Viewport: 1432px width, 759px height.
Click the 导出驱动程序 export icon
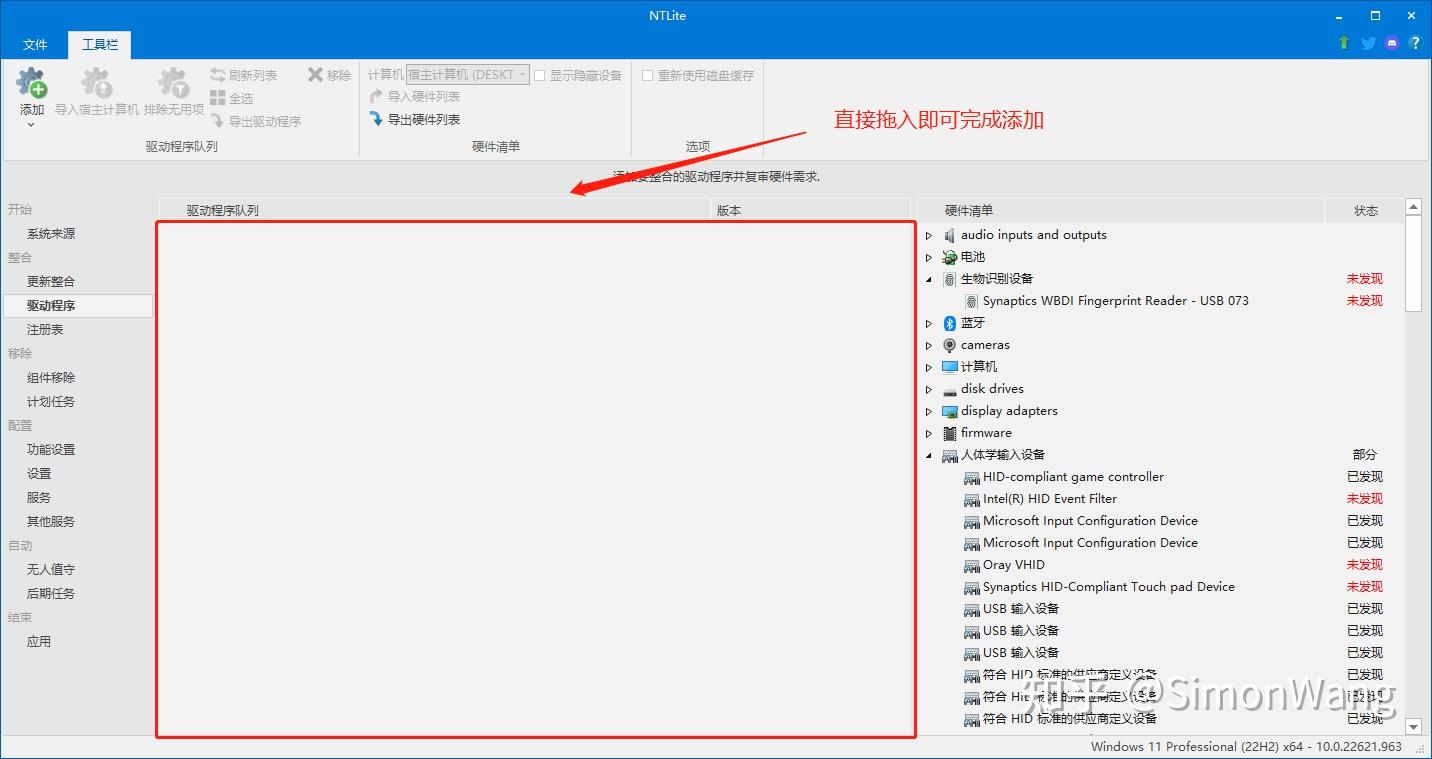(x=253, y=119)
